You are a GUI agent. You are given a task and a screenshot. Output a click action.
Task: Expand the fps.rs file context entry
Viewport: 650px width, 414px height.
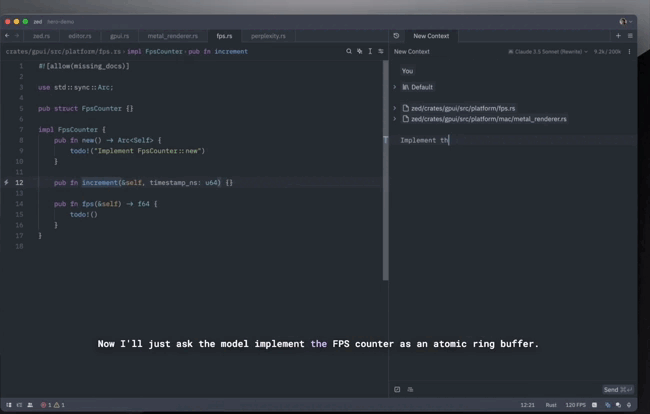pyautogui.click(x=395, y=108)
